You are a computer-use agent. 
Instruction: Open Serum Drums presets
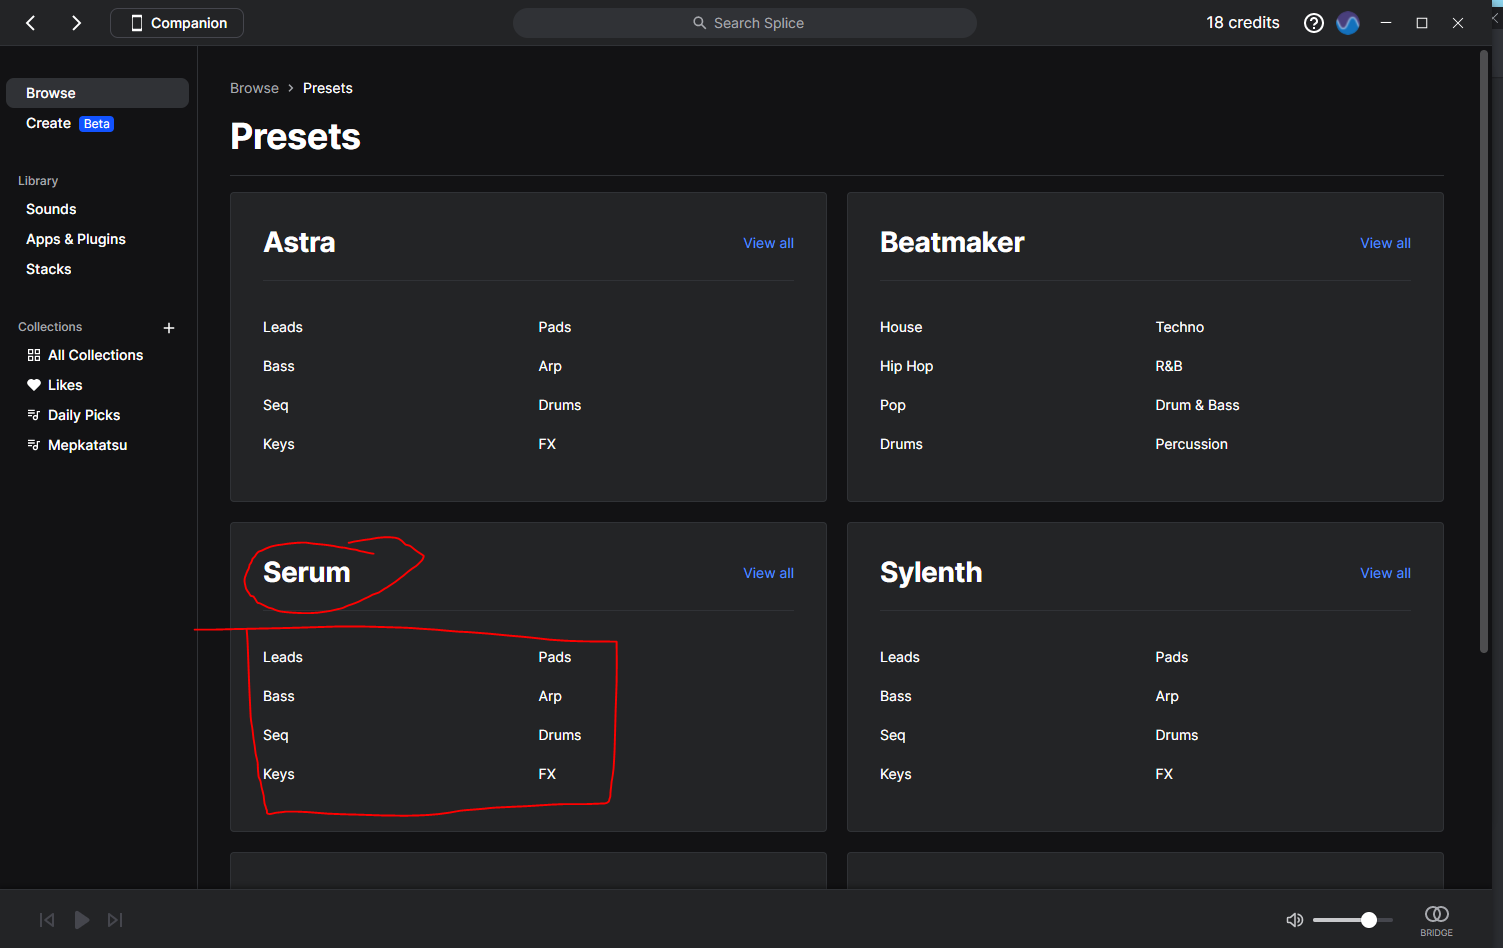(560, 735)
